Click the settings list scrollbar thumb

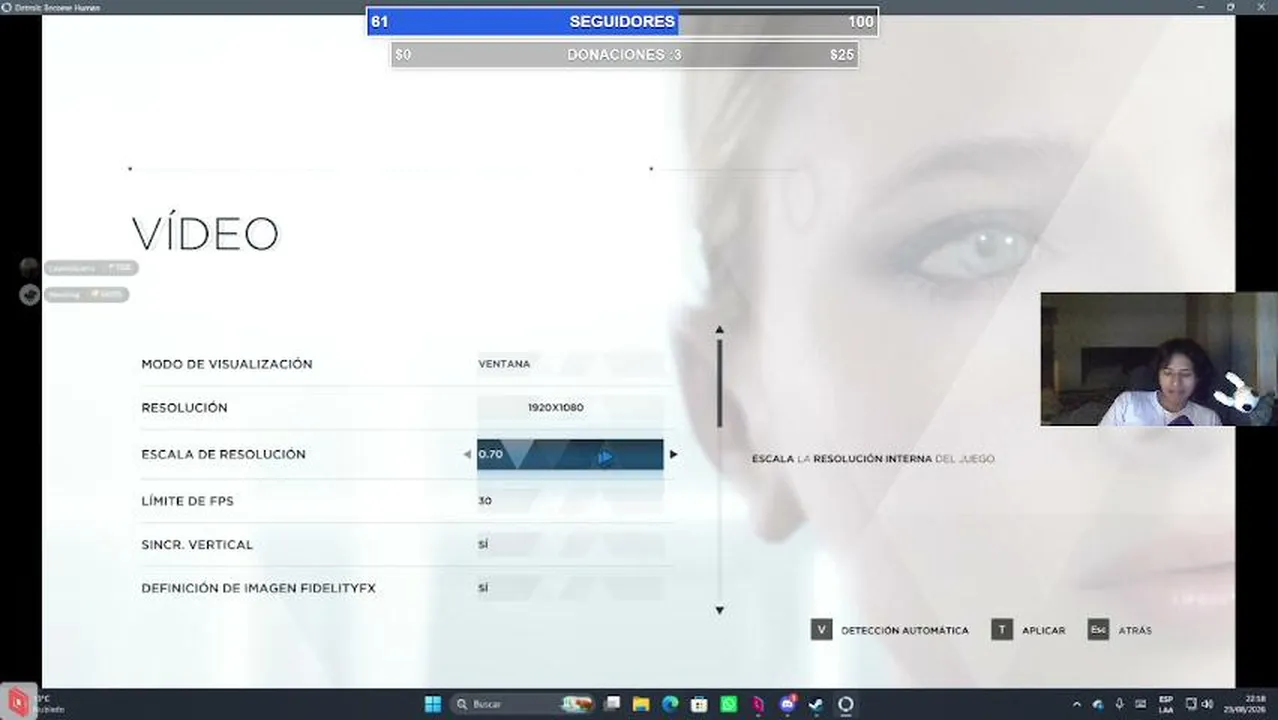(x=719, y=384)
